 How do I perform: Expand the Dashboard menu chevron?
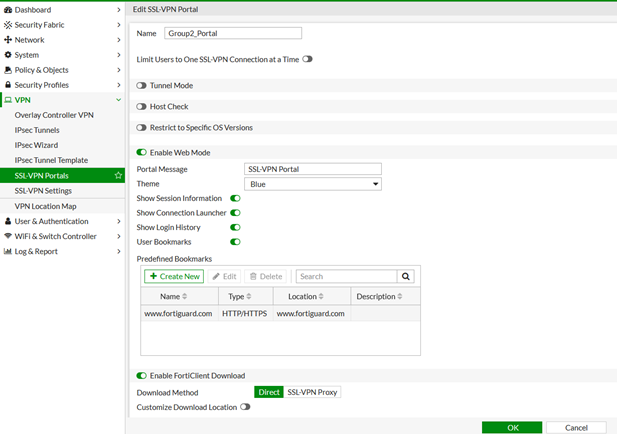118,10
